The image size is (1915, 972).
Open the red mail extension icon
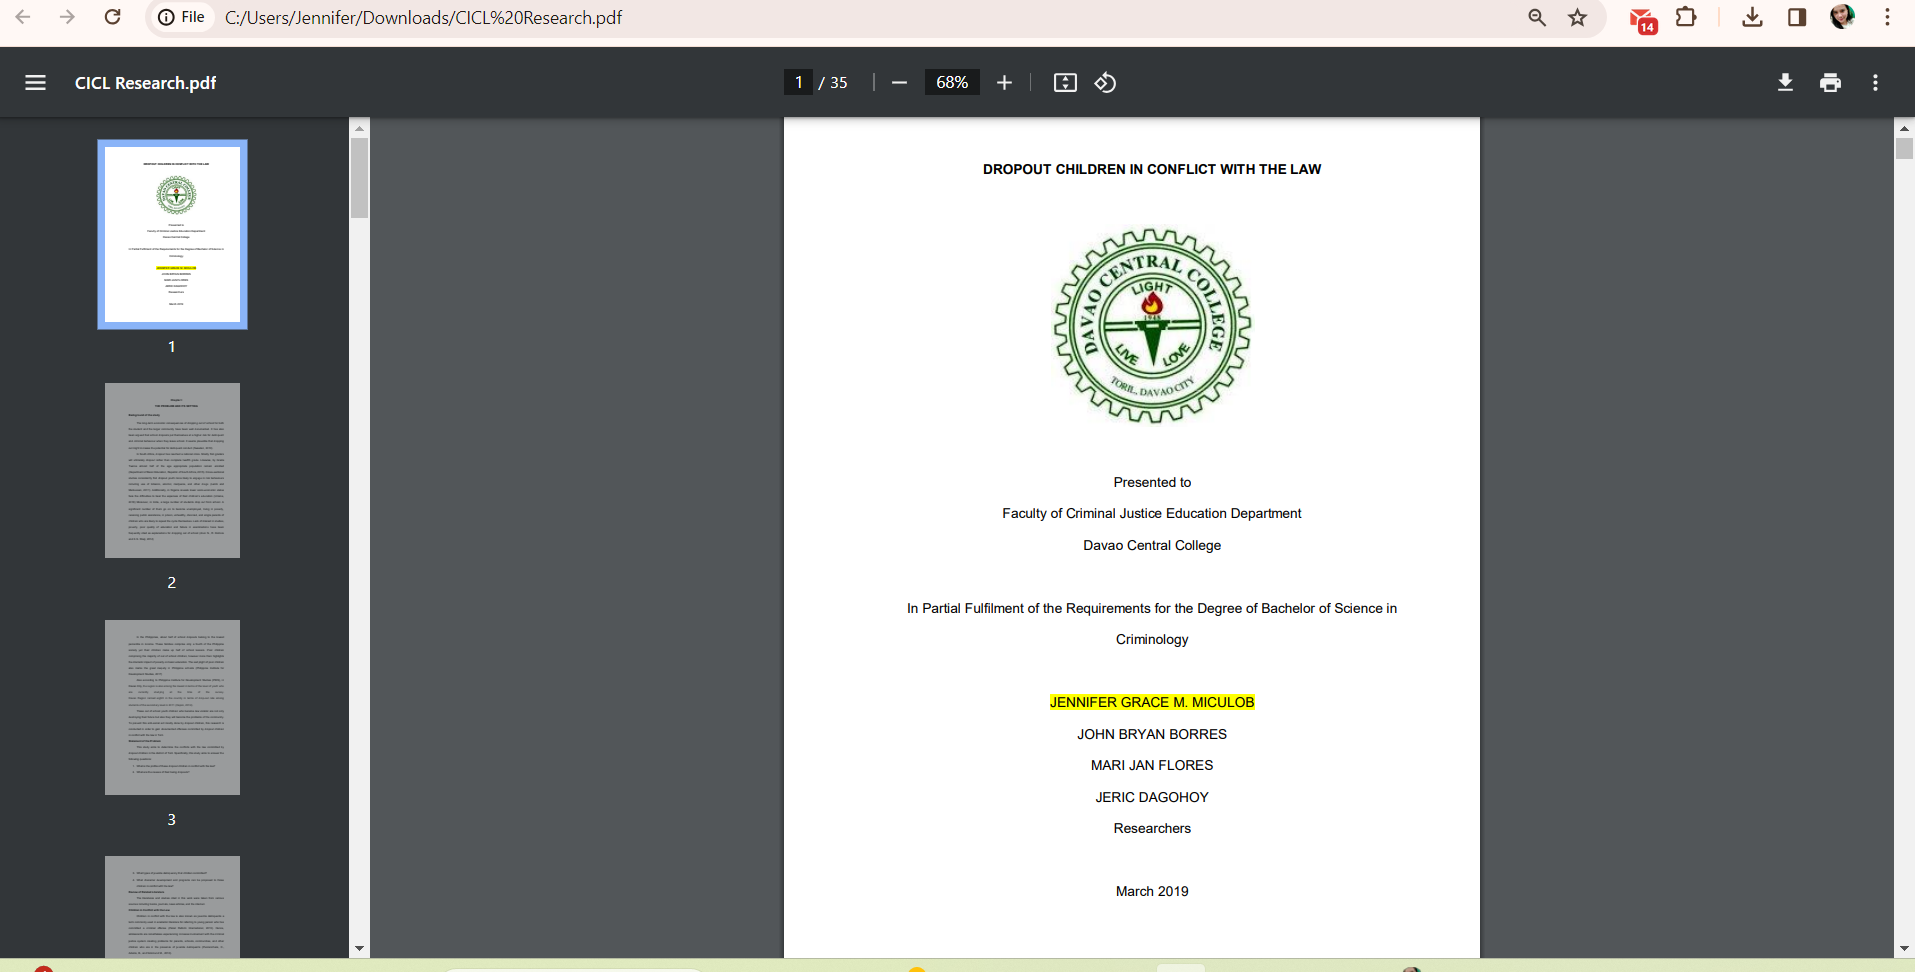(1643, 19)
